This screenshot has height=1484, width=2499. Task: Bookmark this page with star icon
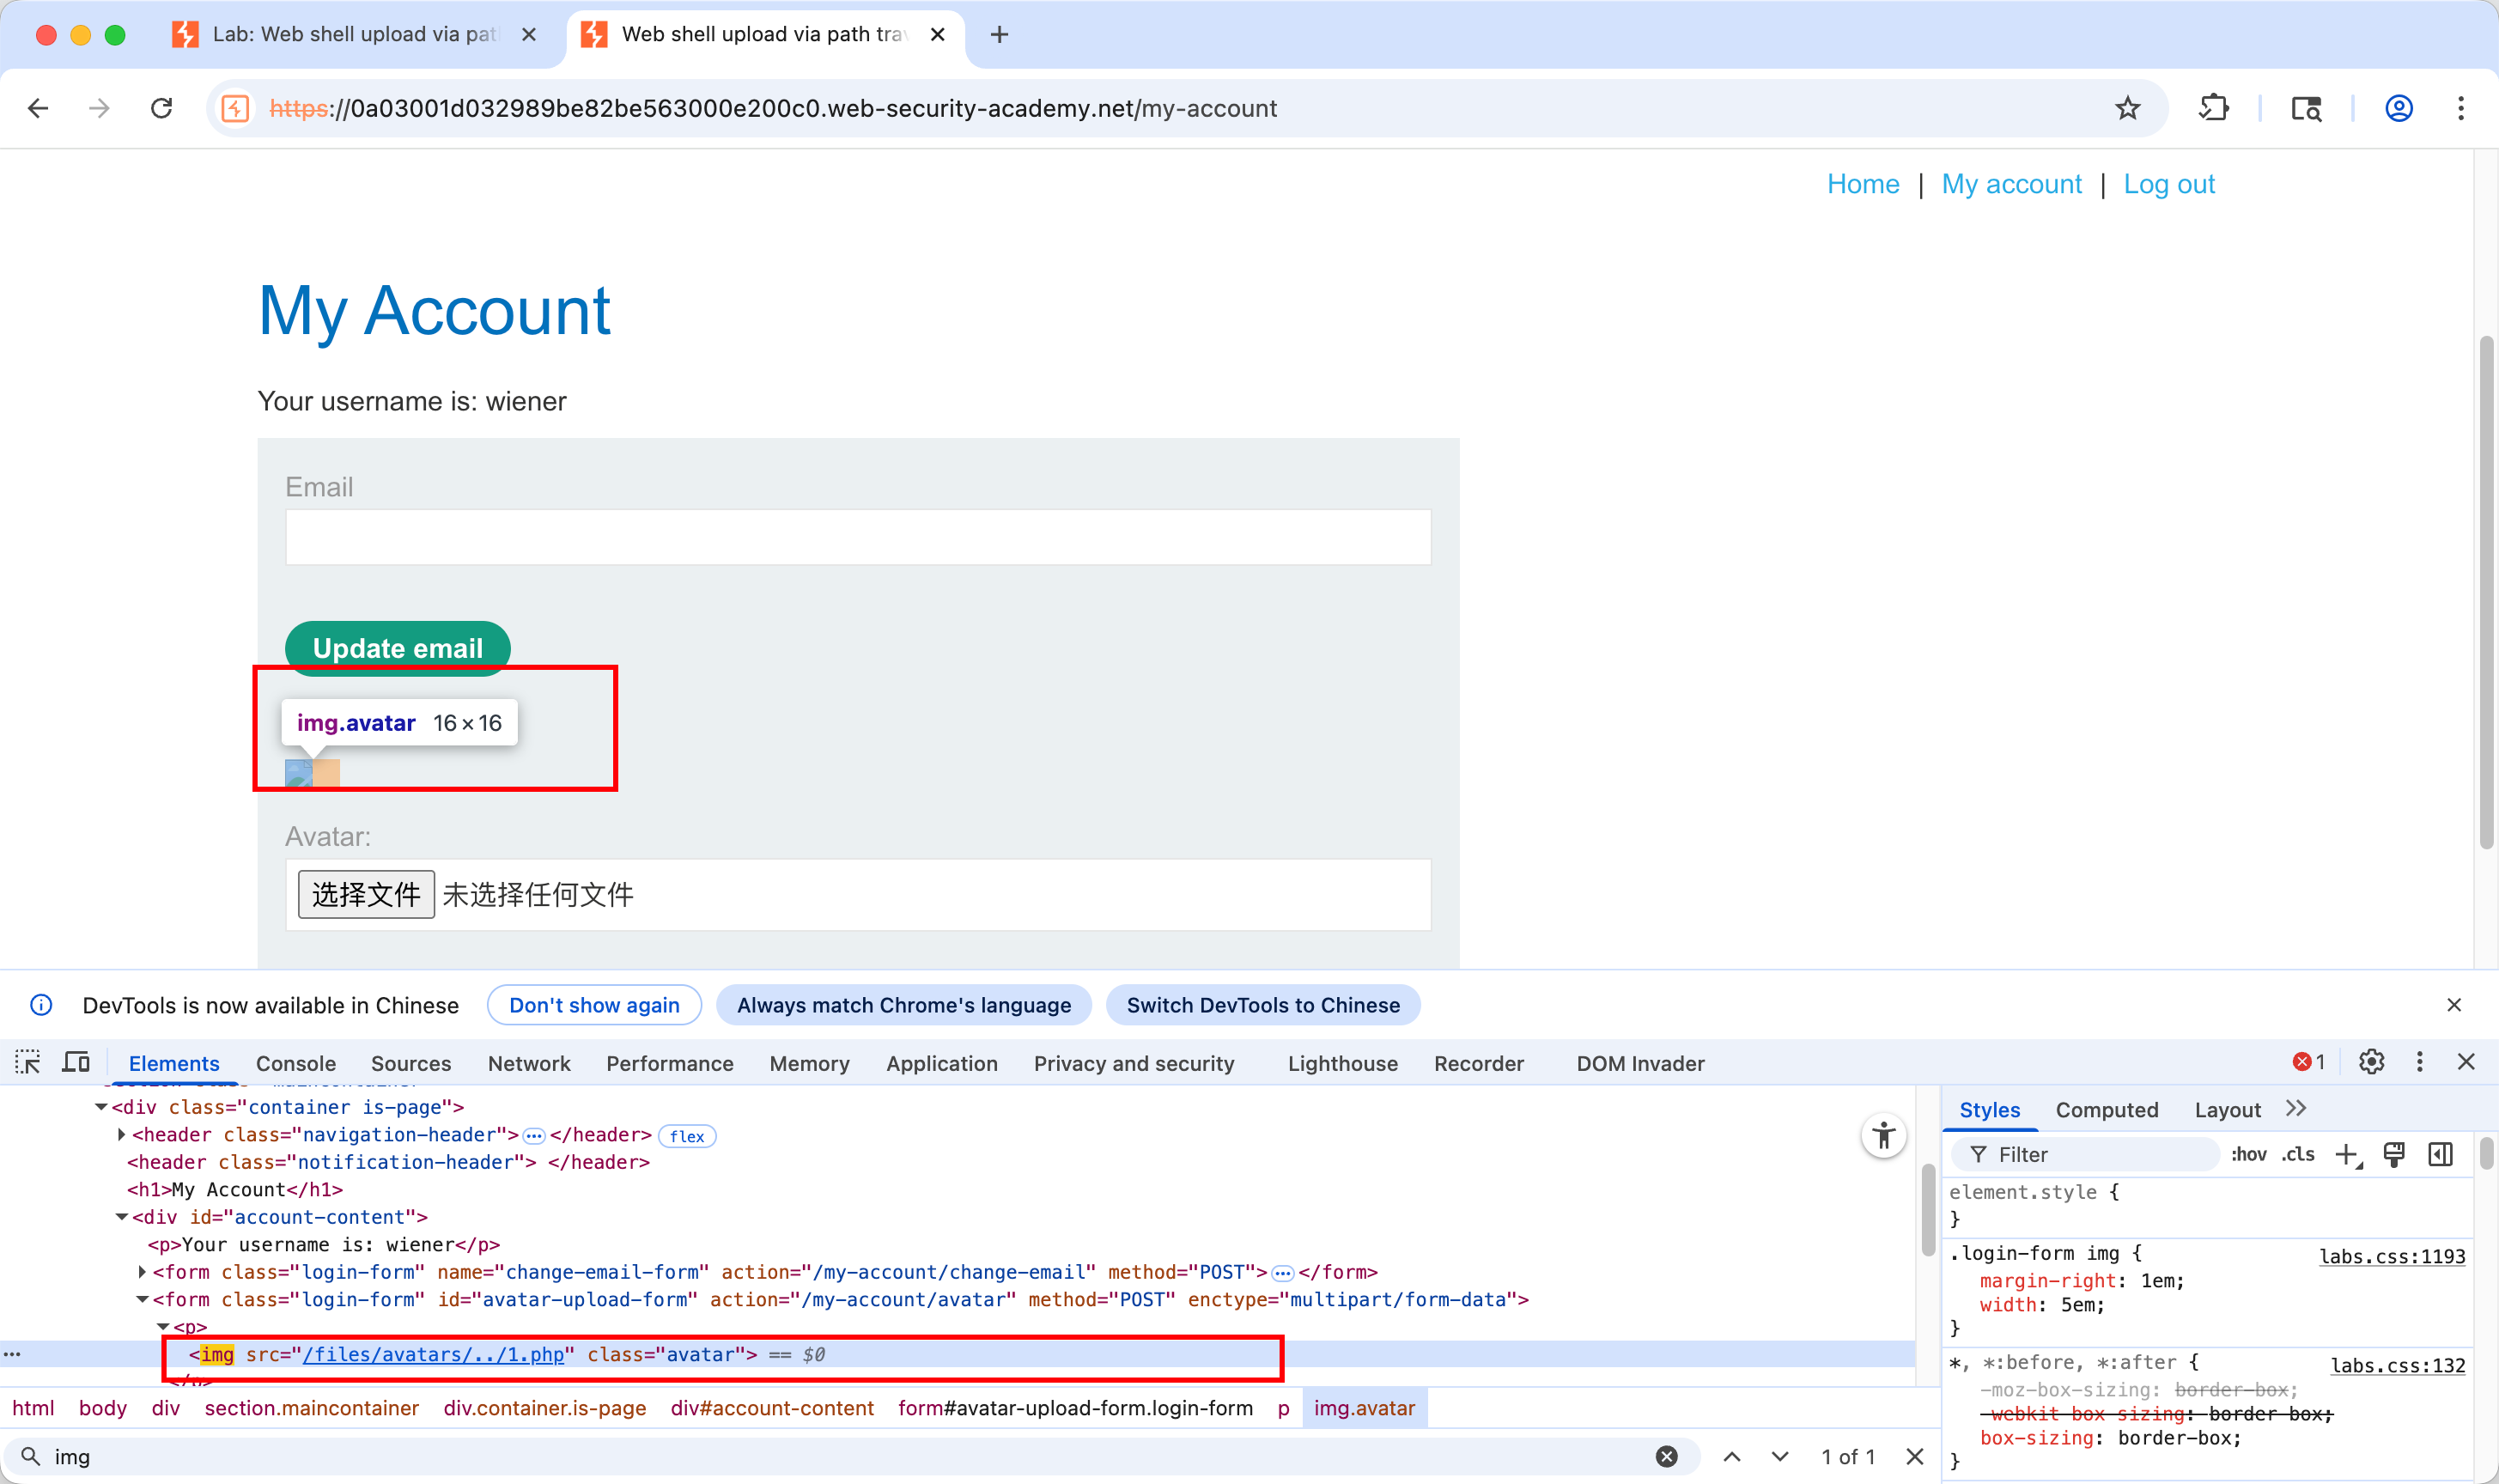coord(2127,108)
